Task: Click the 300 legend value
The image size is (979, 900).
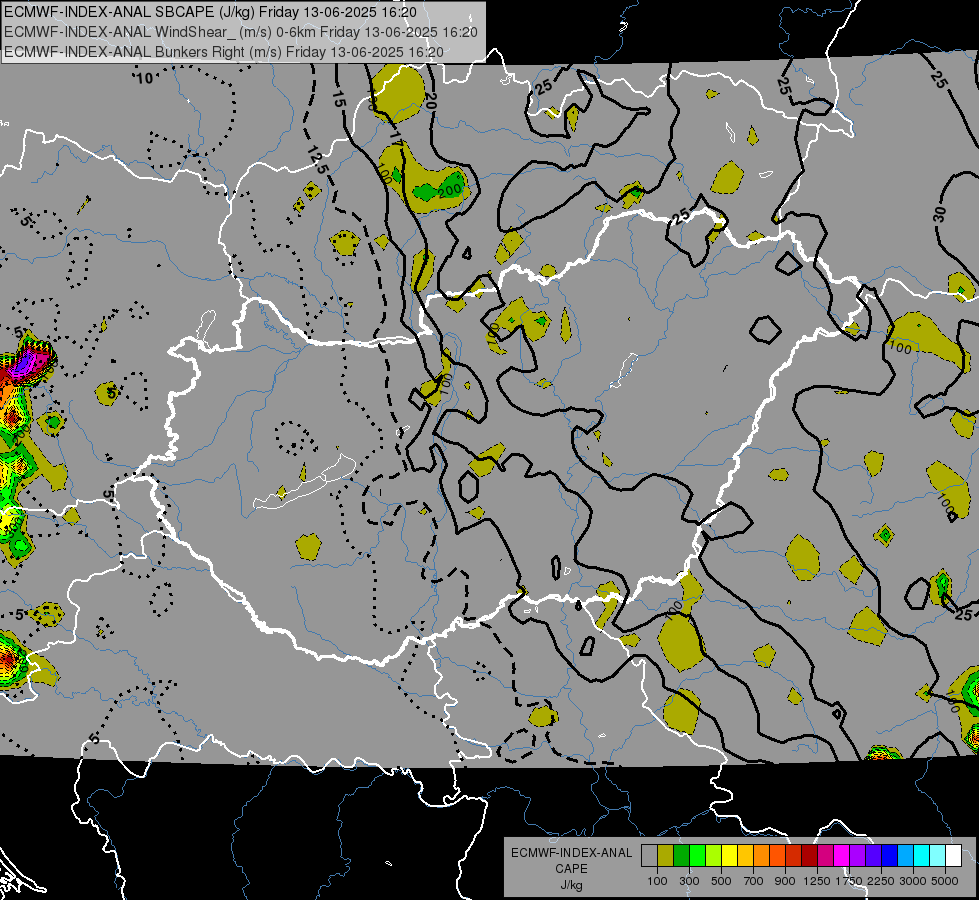Action: 689,881
